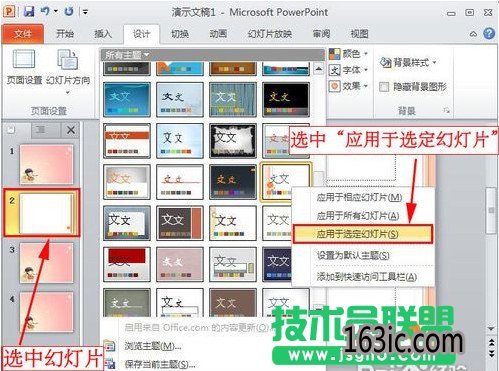The width and height of the screenshot is (499, 371).
Task: Pick the black theme with gold 文文 text
Action: coord(286,100)
